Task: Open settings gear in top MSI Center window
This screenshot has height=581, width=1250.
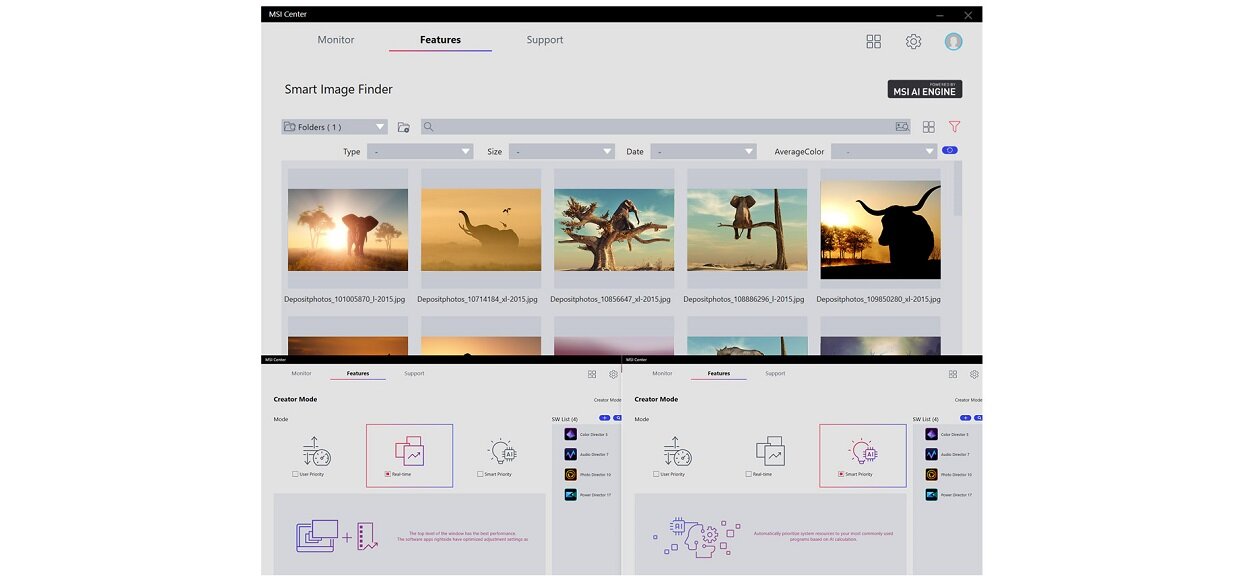Action: tap(913, 41)
